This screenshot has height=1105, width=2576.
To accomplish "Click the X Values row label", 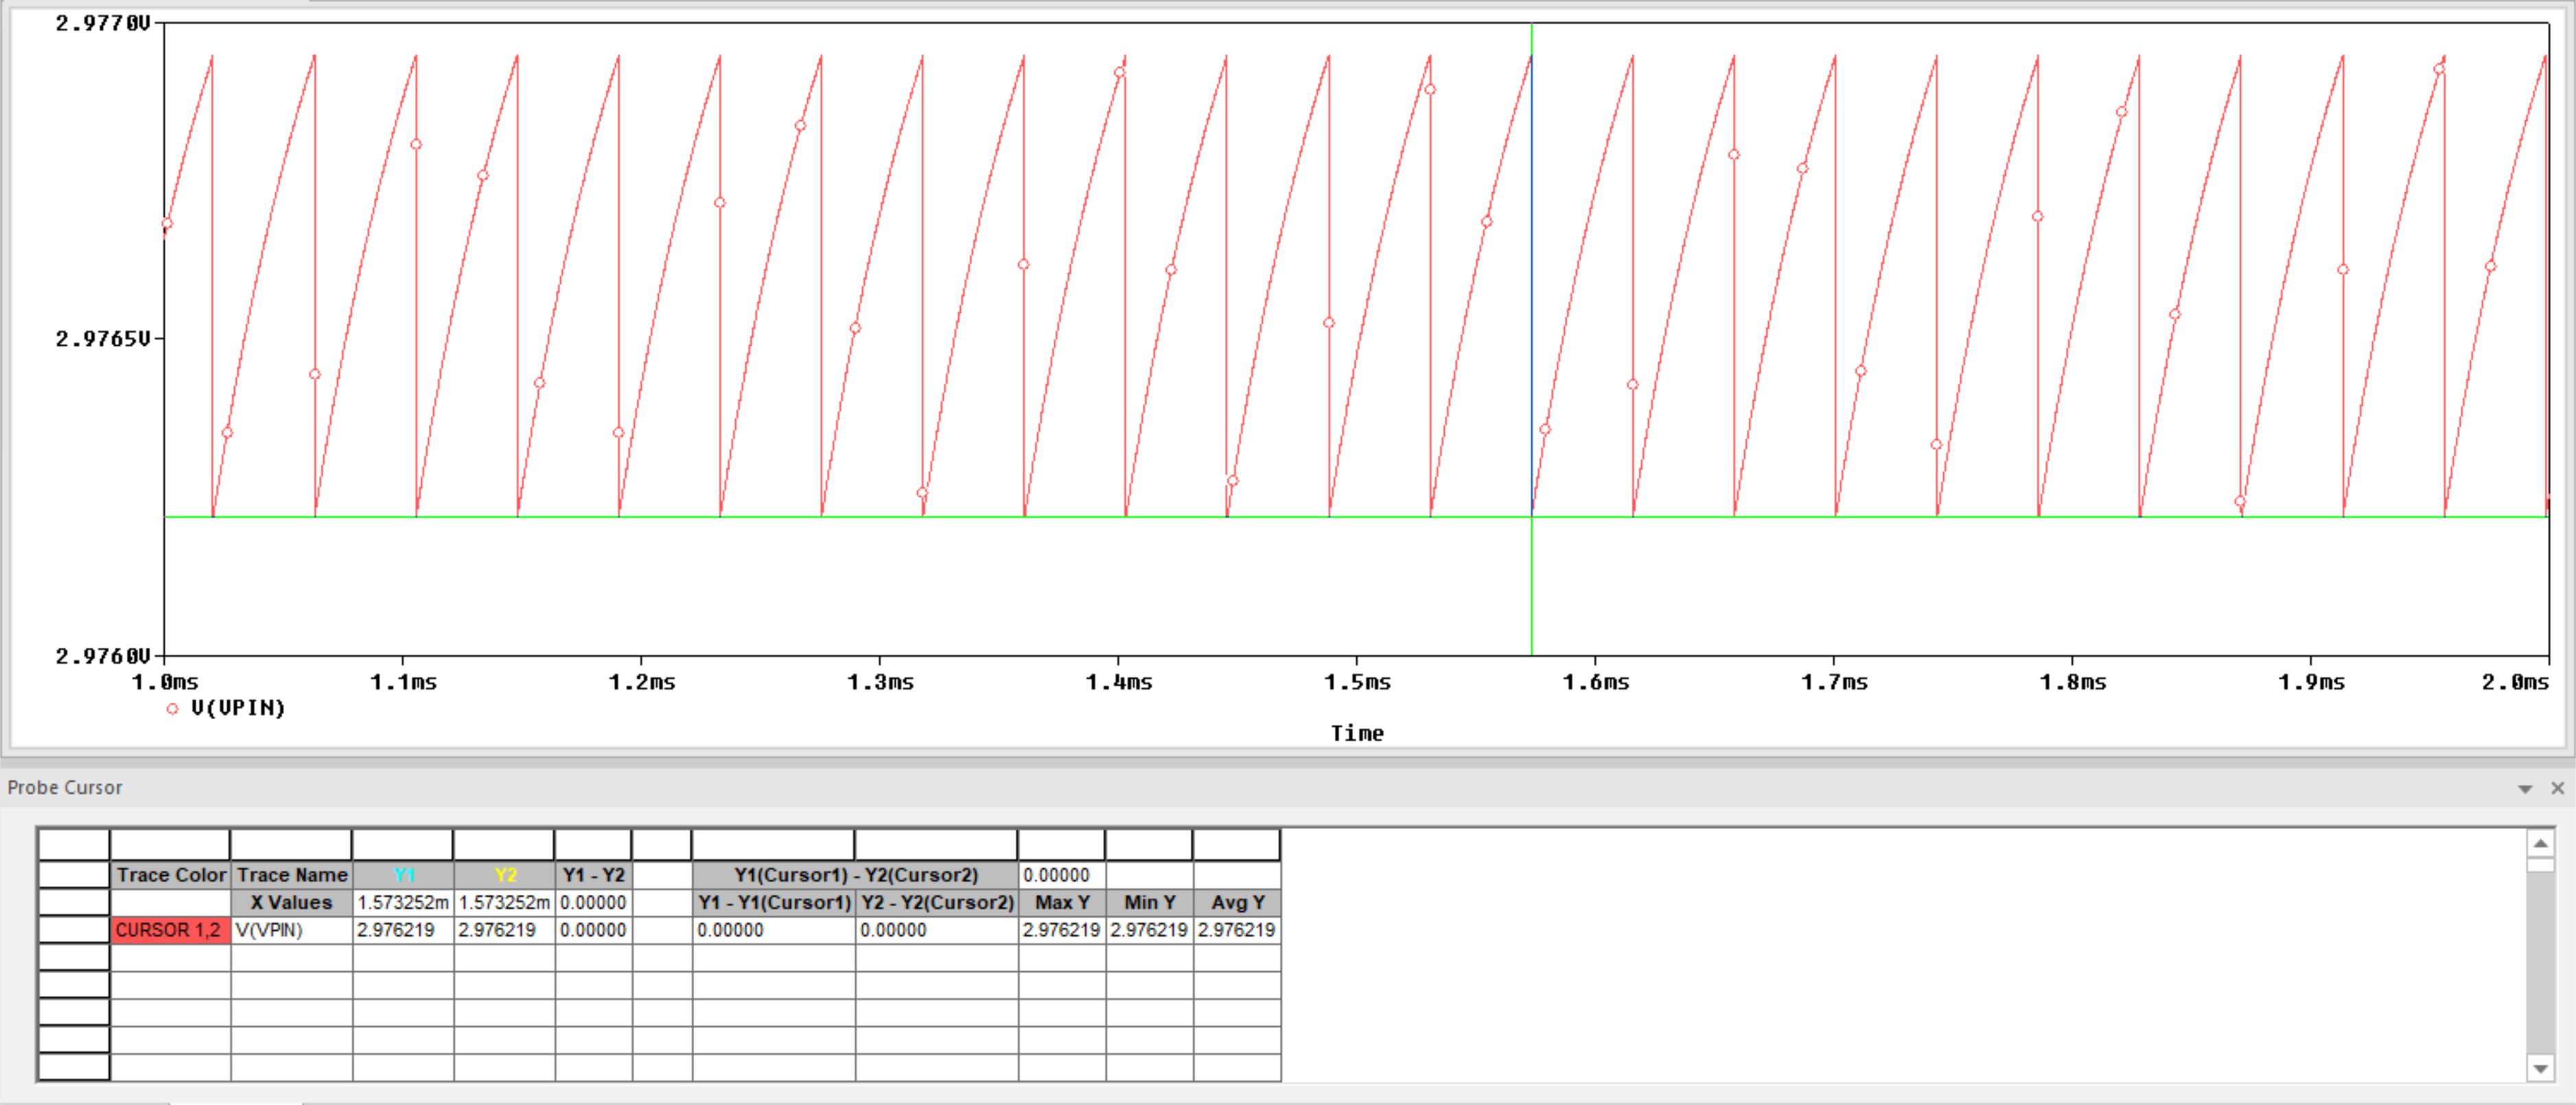I will [x=291, y=902].
